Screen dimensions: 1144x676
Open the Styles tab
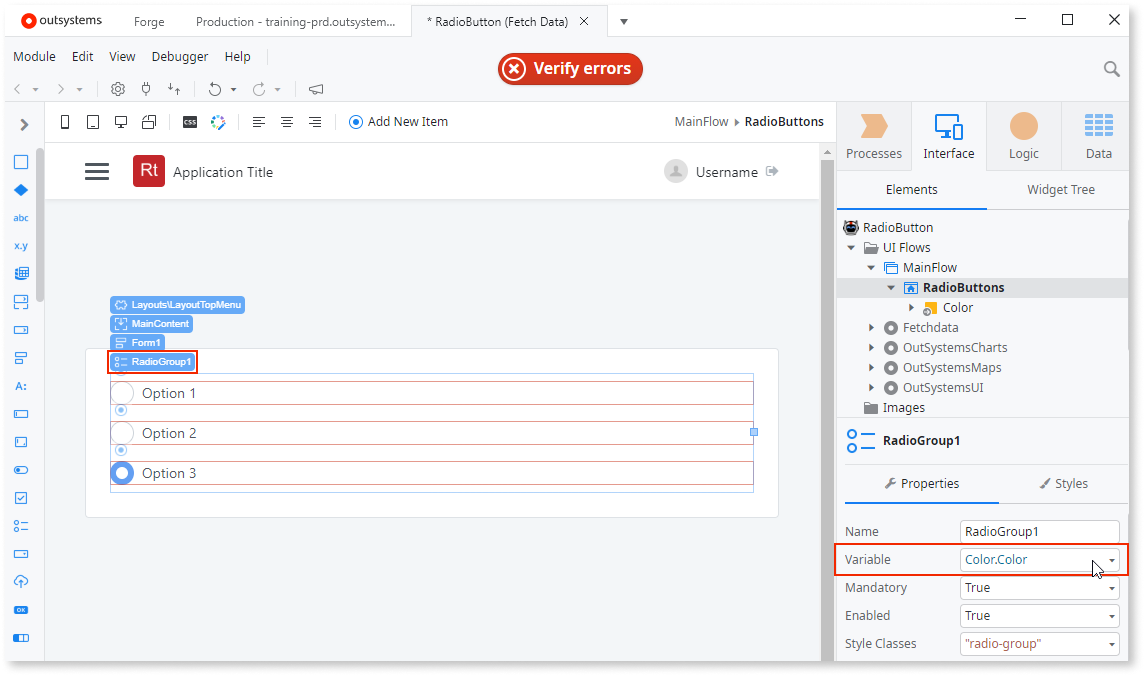1063,483
